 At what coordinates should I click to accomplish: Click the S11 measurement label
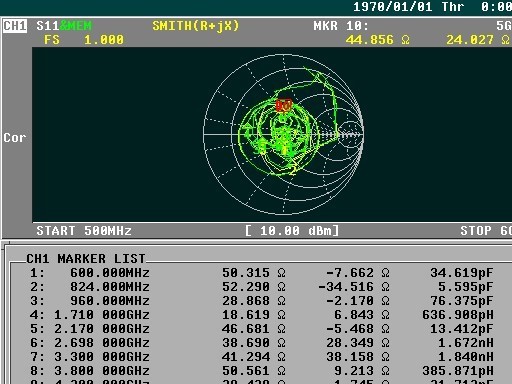pyautogui.click(x=48, y=26)
